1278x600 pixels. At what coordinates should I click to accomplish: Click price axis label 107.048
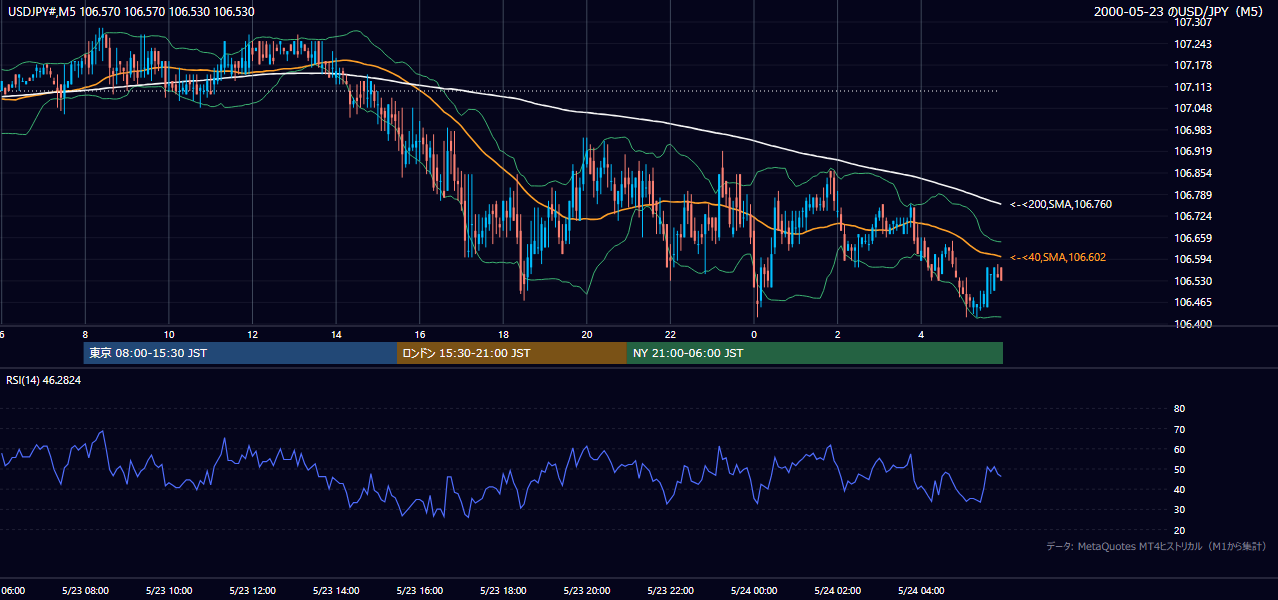pos(1192,108)
